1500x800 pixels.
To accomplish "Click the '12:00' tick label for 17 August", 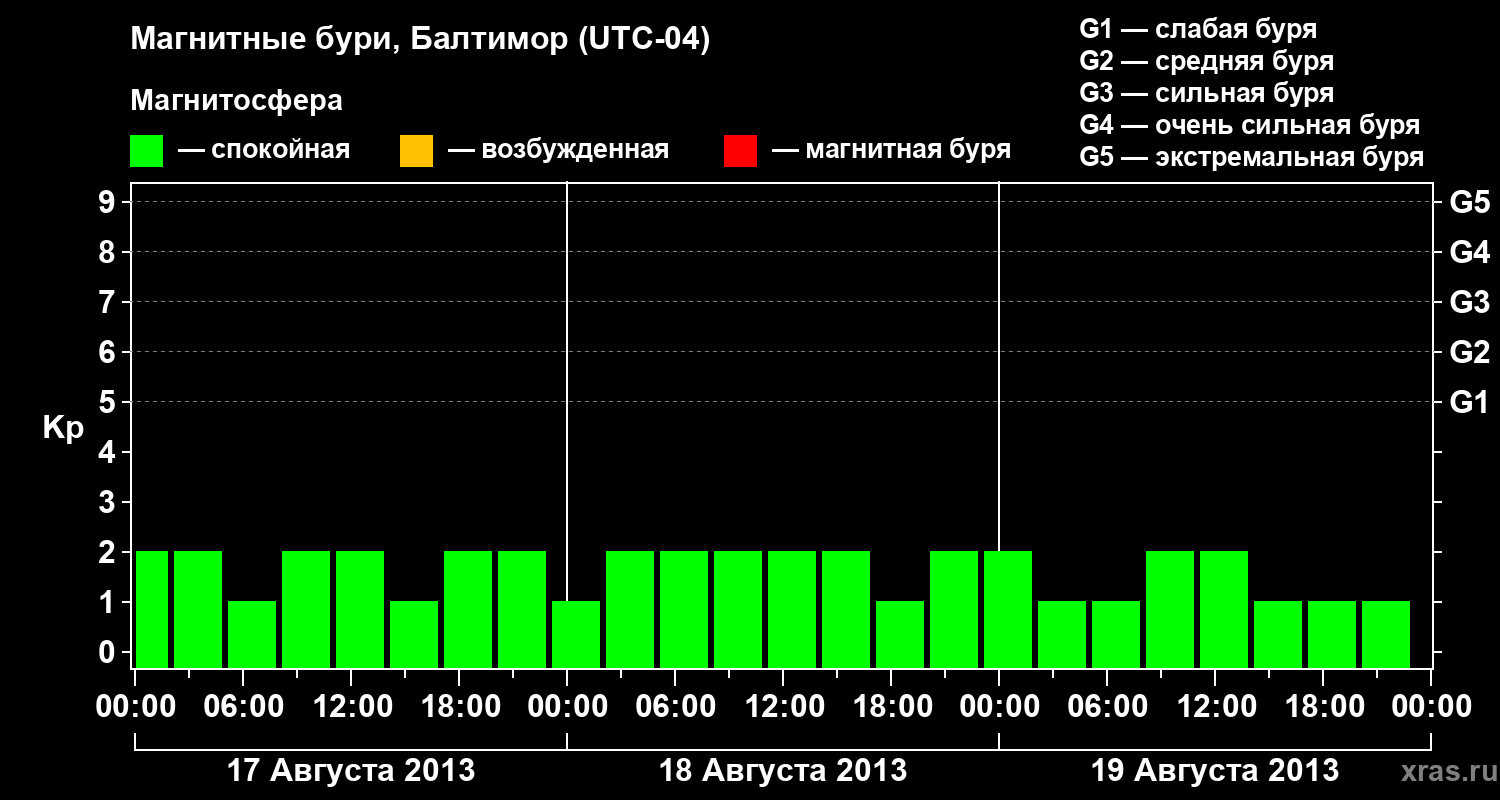I will pyautogui.click(x=351, y=707).
